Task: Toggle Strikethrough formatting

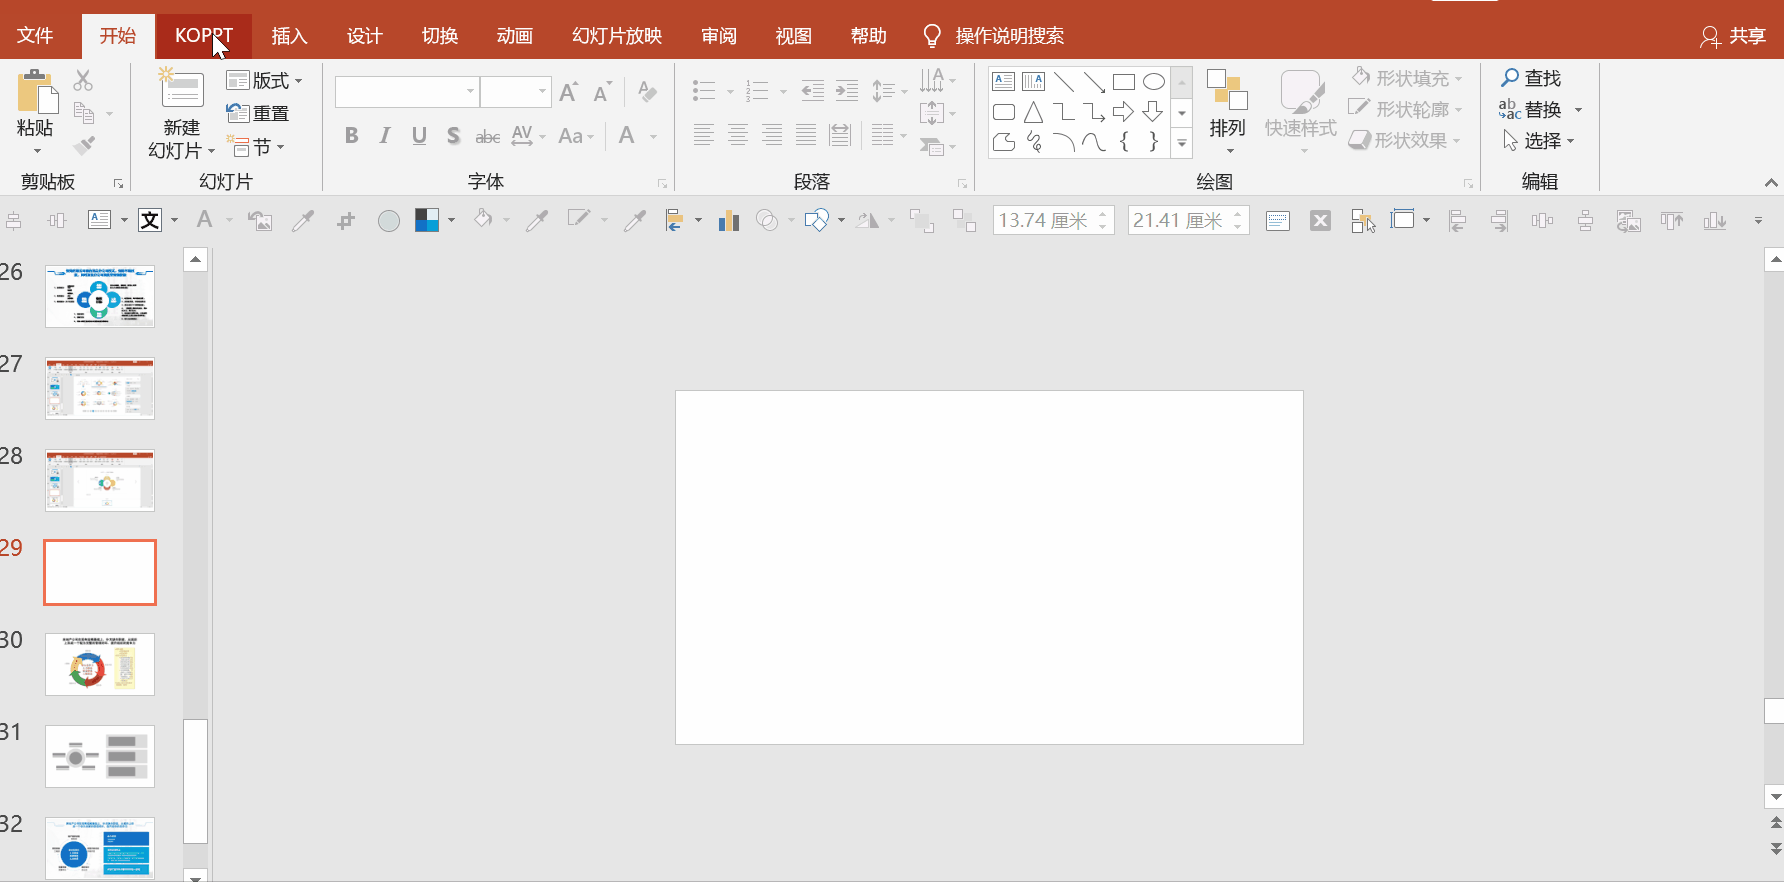Action: [487, 136]
